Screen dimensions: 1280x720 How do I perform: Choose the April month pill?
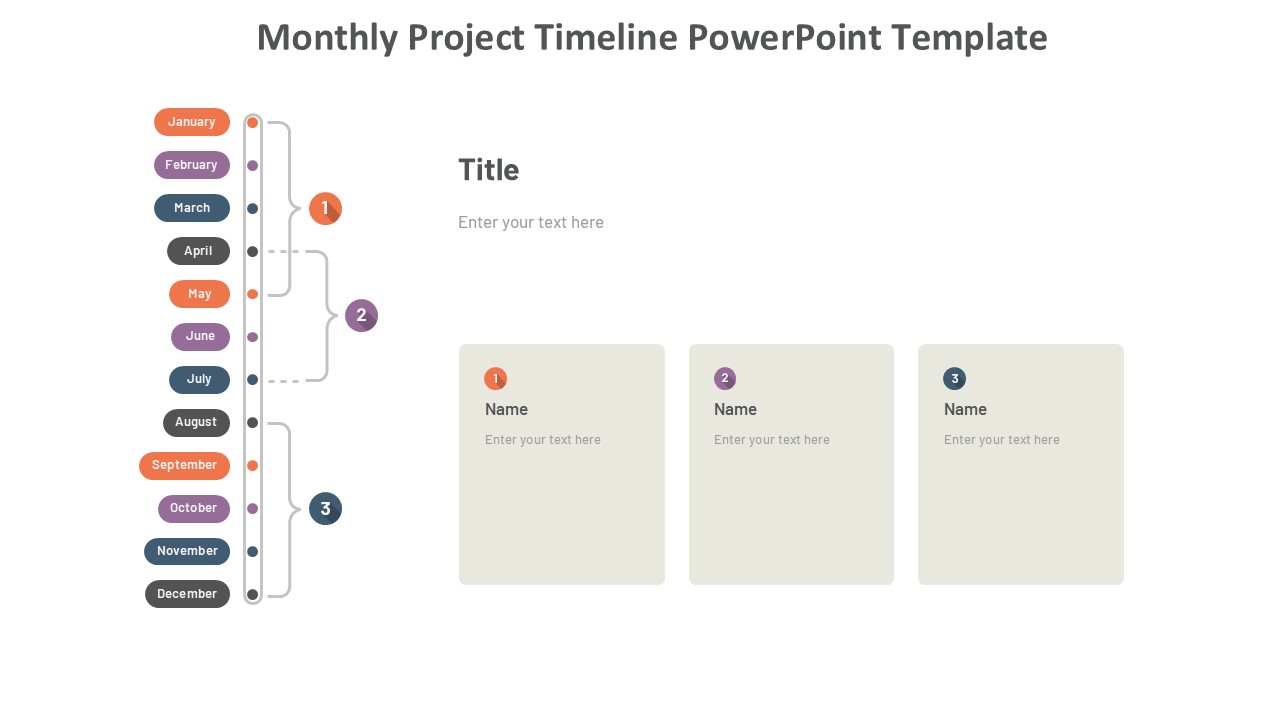(x=198, y=251)
